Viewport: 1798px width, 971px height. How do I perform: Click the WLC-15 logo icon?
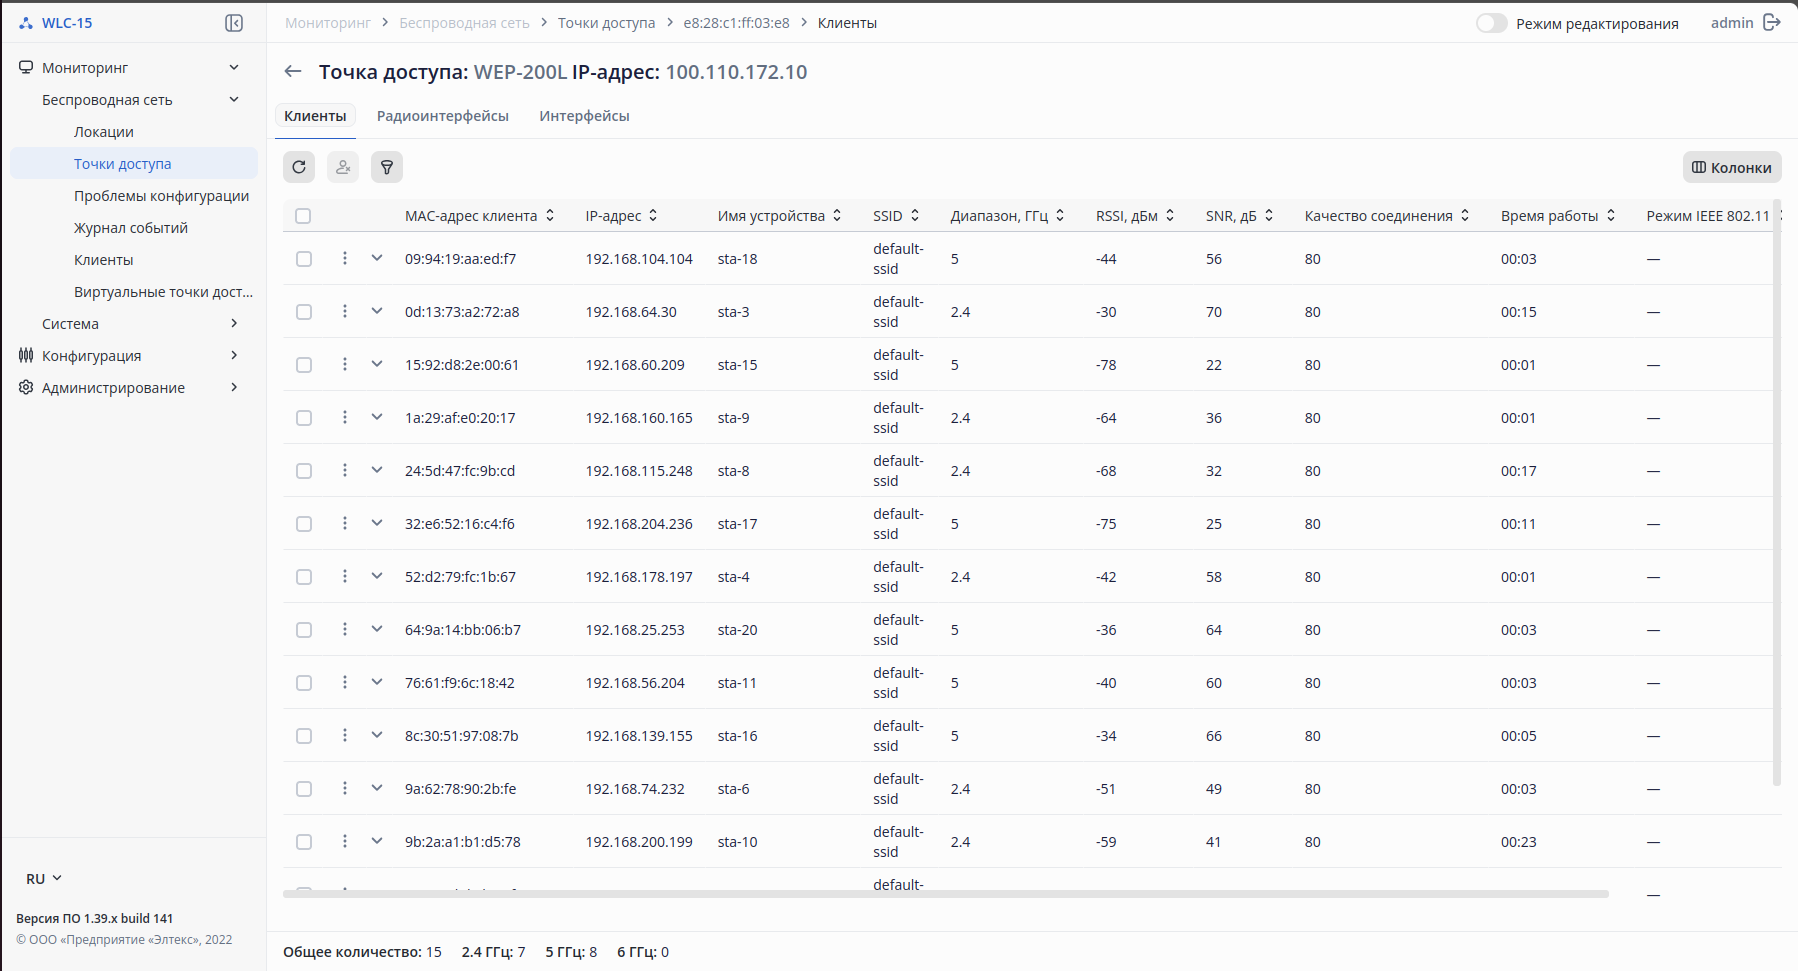26,23
